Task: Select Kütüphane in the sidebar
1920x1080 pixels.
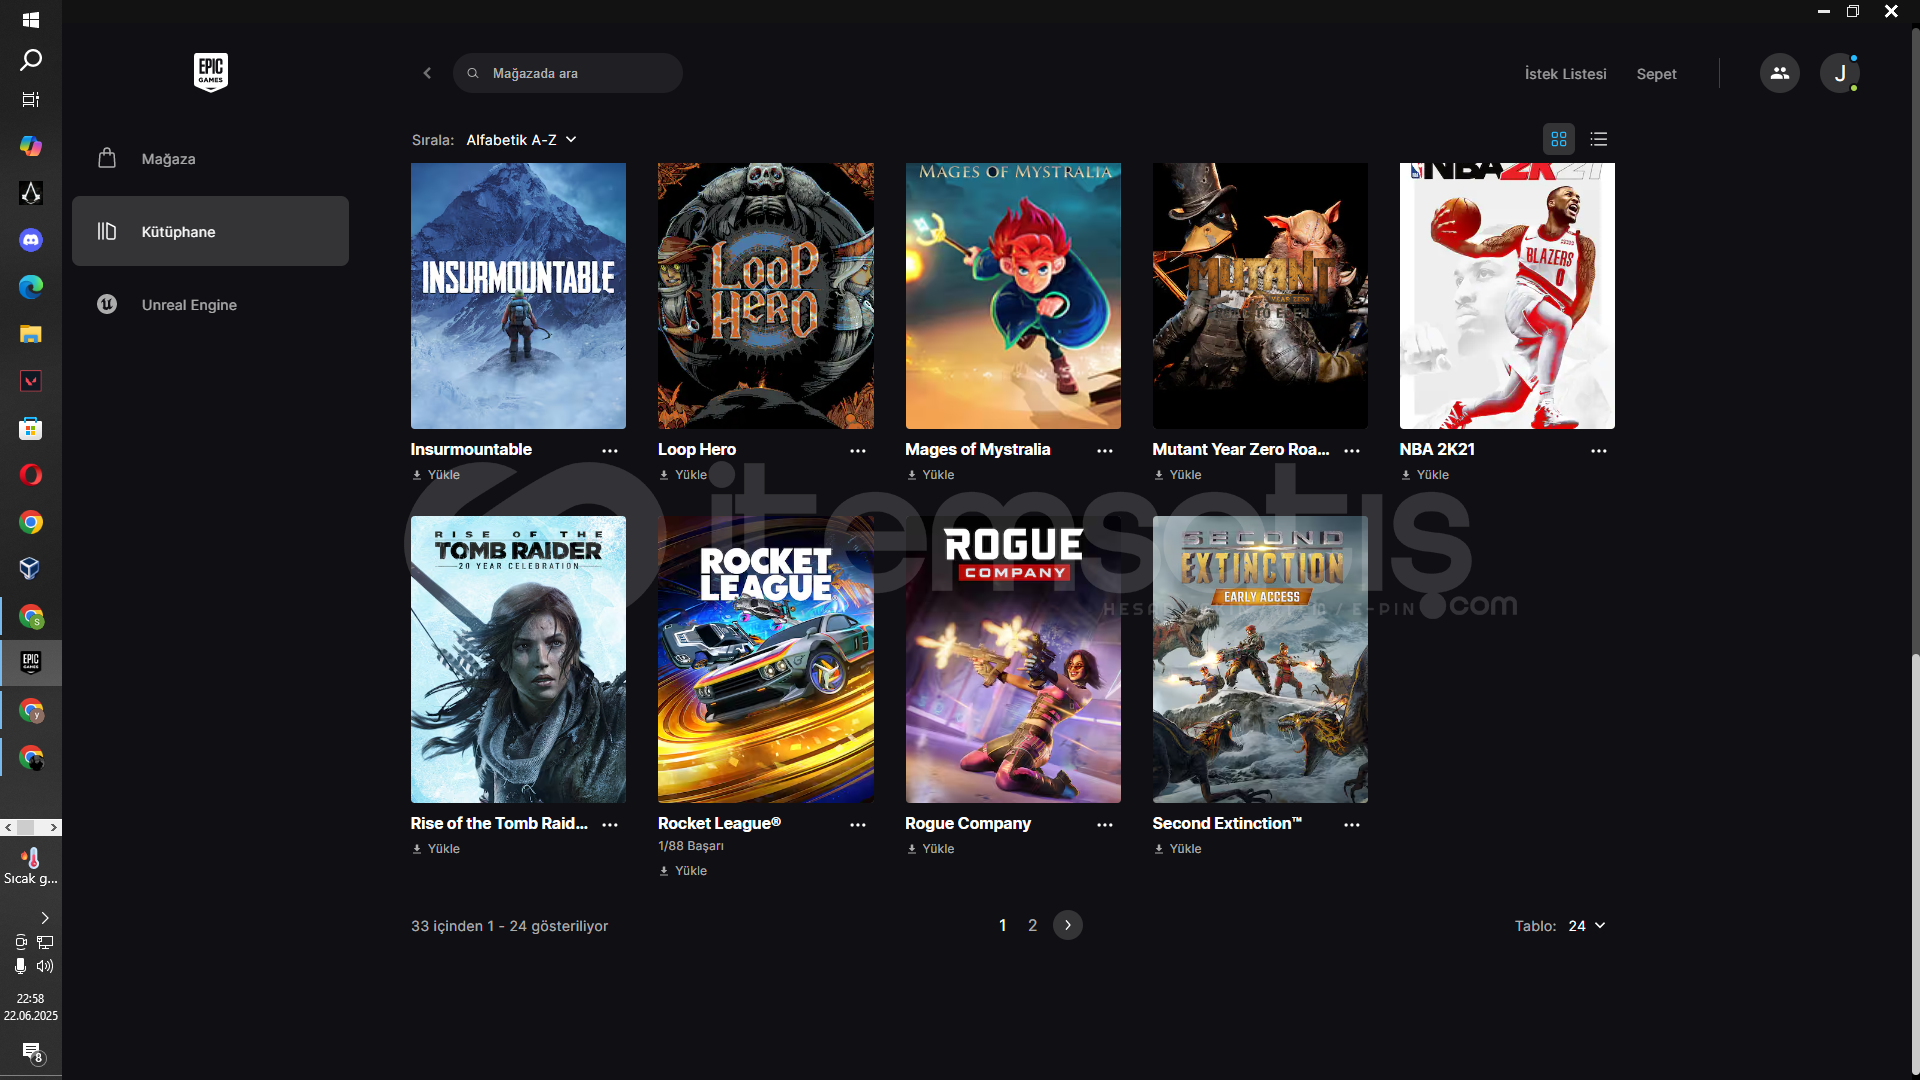Action: click(210, 231)
